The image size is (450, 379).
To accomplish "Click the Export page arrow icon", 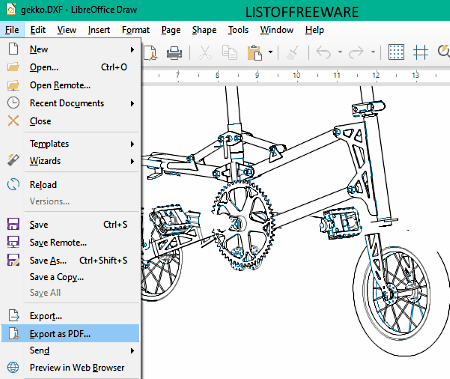I will click(x=14, y=315).
